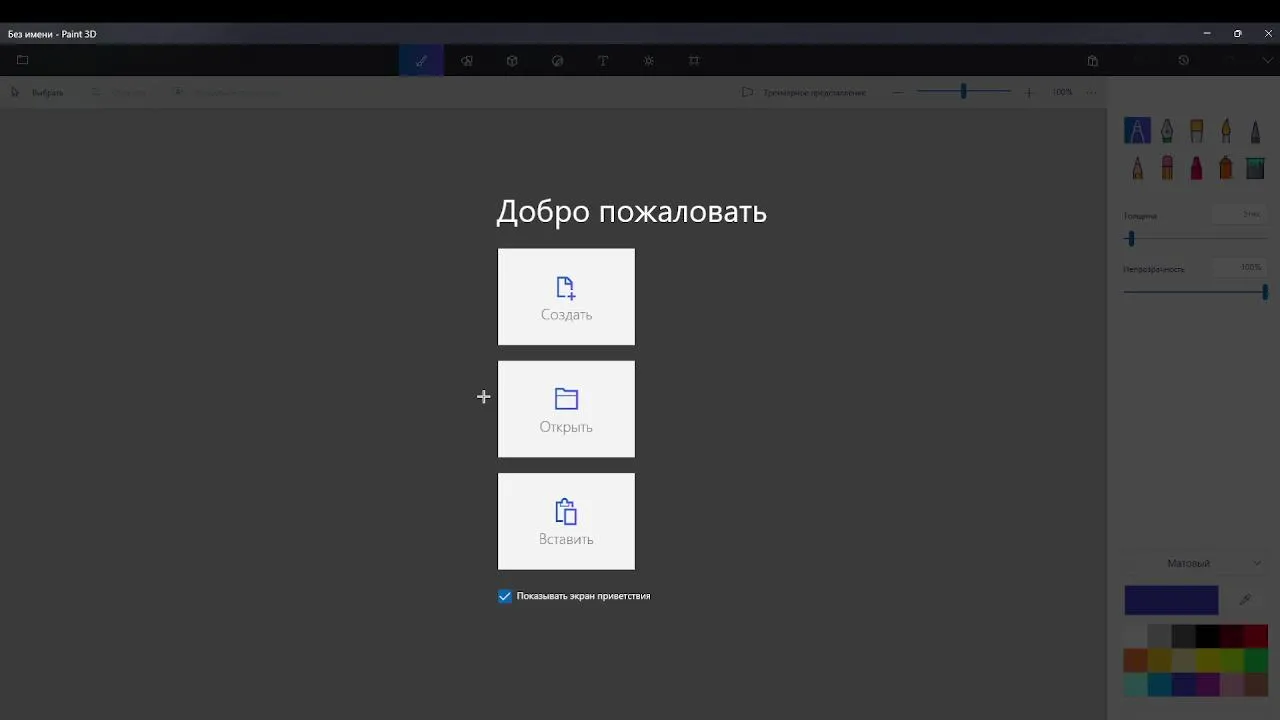Viewport: 1280px width, 720px height.
Task: Click the opacity 100% input field
Action: tap(1239, 267)
